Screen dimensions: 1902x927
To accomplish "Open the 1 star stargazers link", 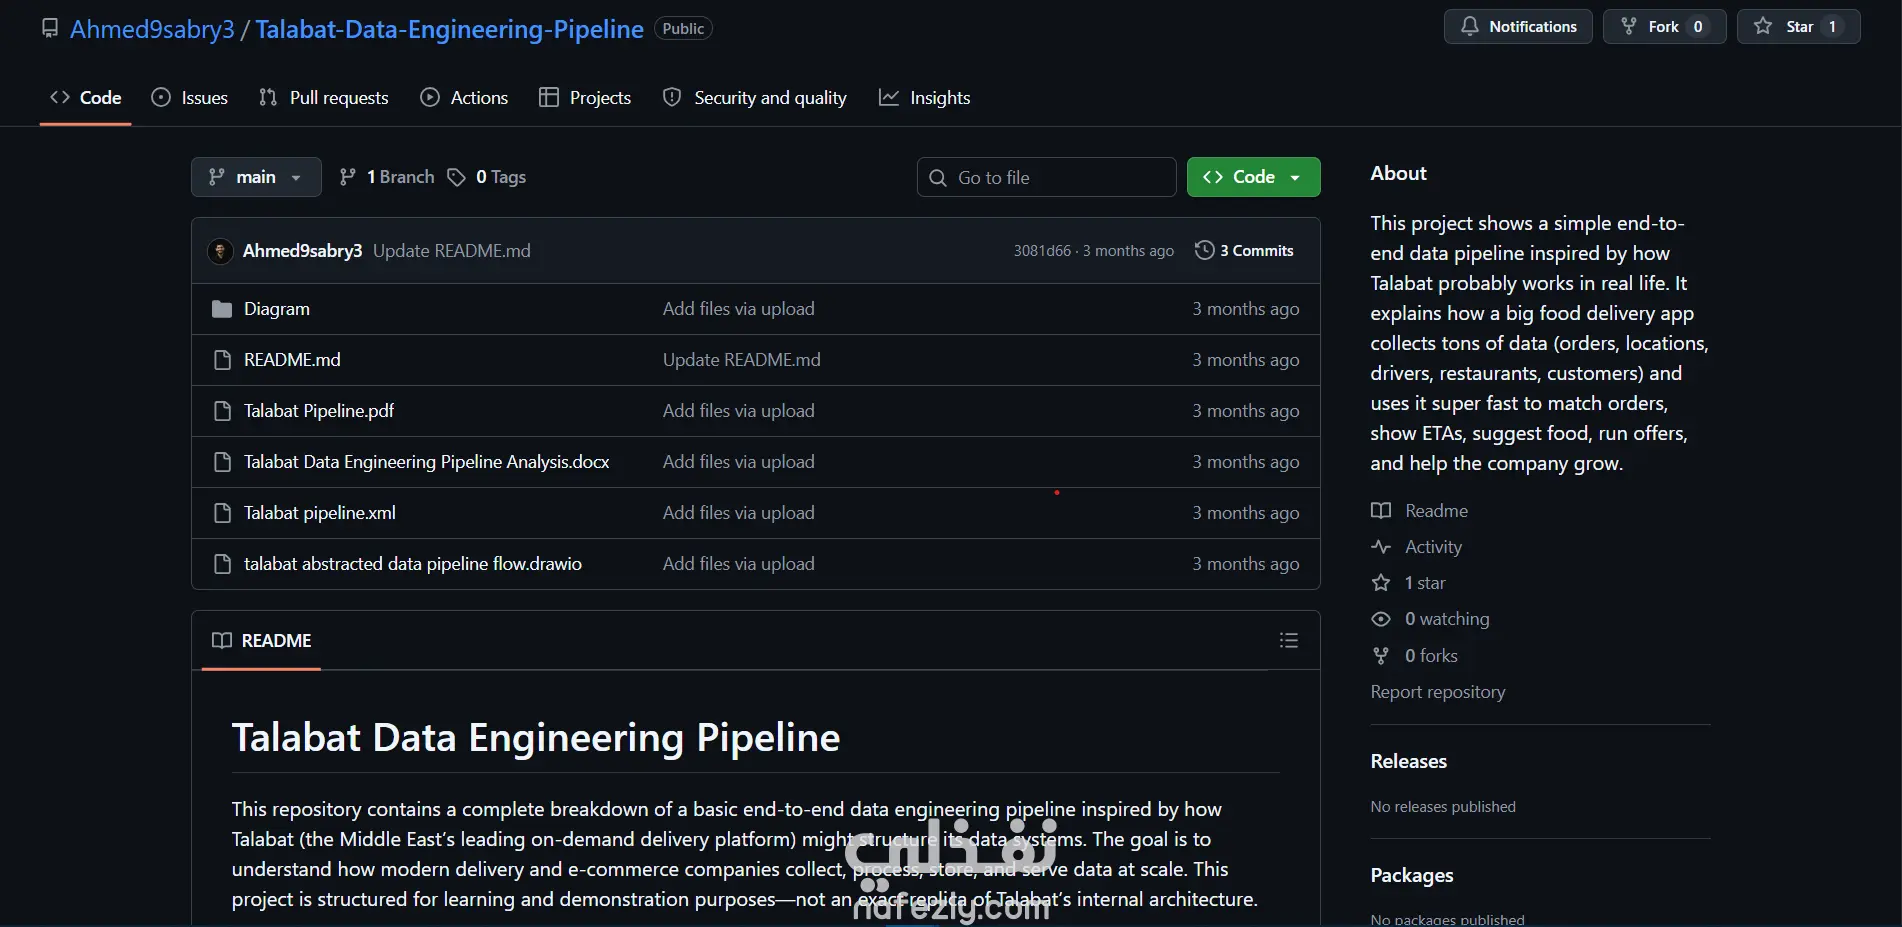I will [x=1424, y=583].
